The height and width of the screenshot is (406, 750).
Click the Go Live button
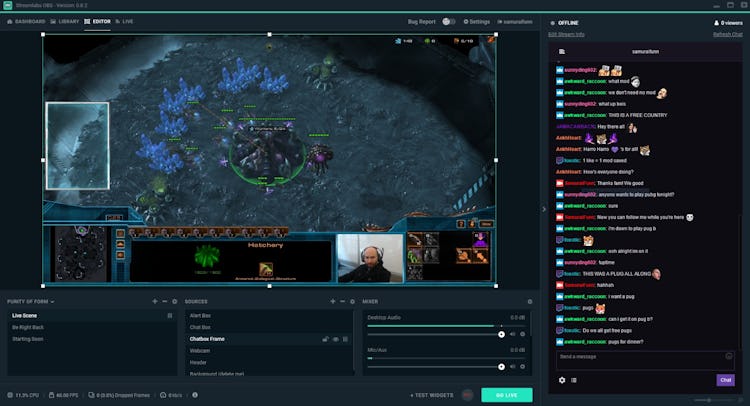click(x=507, y=395)
